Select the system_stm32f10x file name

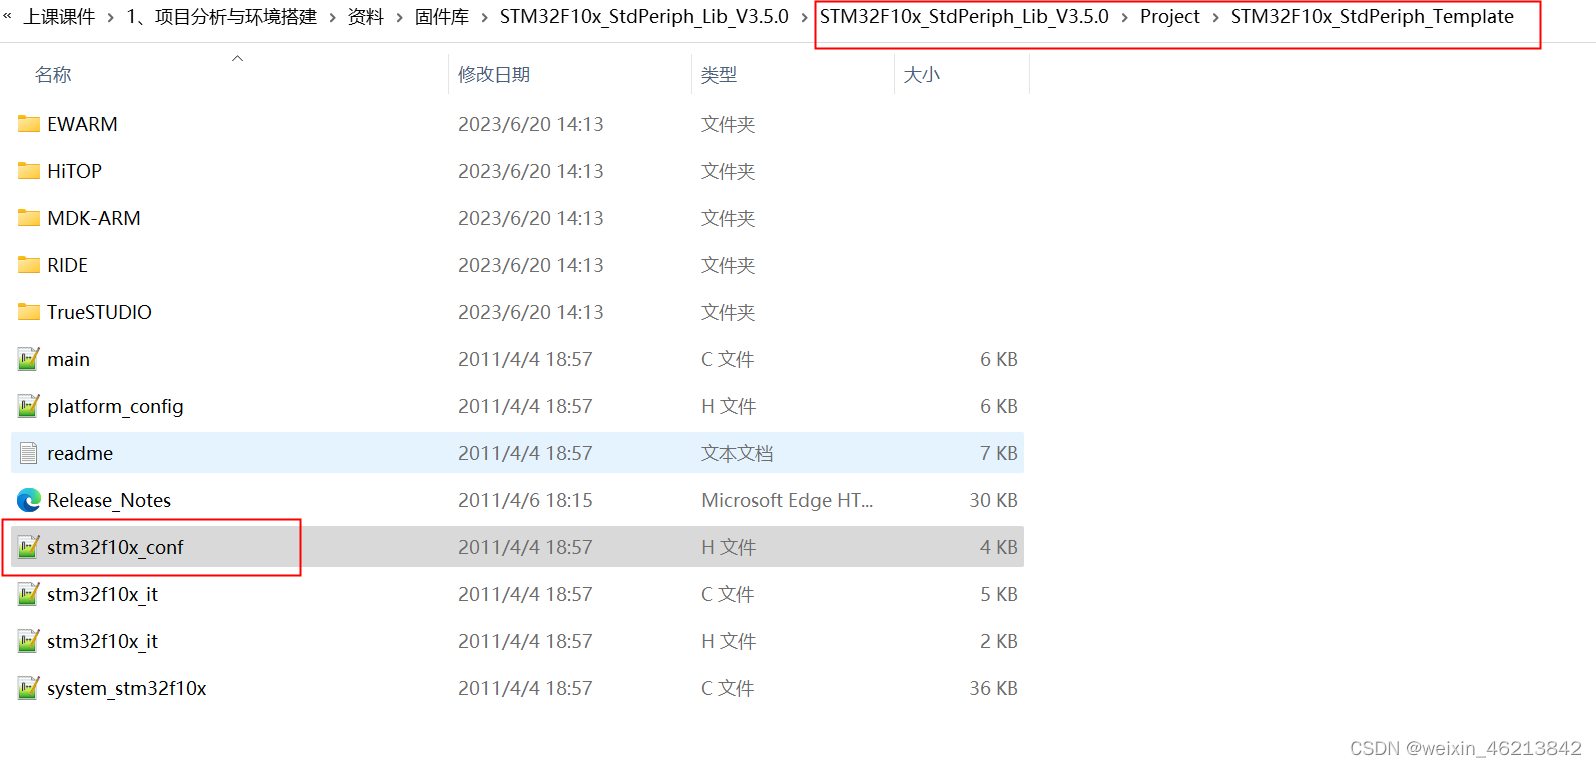click(x=127, y=688)
